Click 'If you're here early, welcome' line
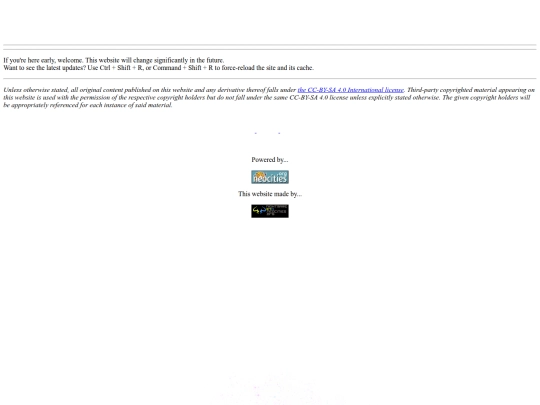This screenshot has width=540, height=405. (114, 60)
